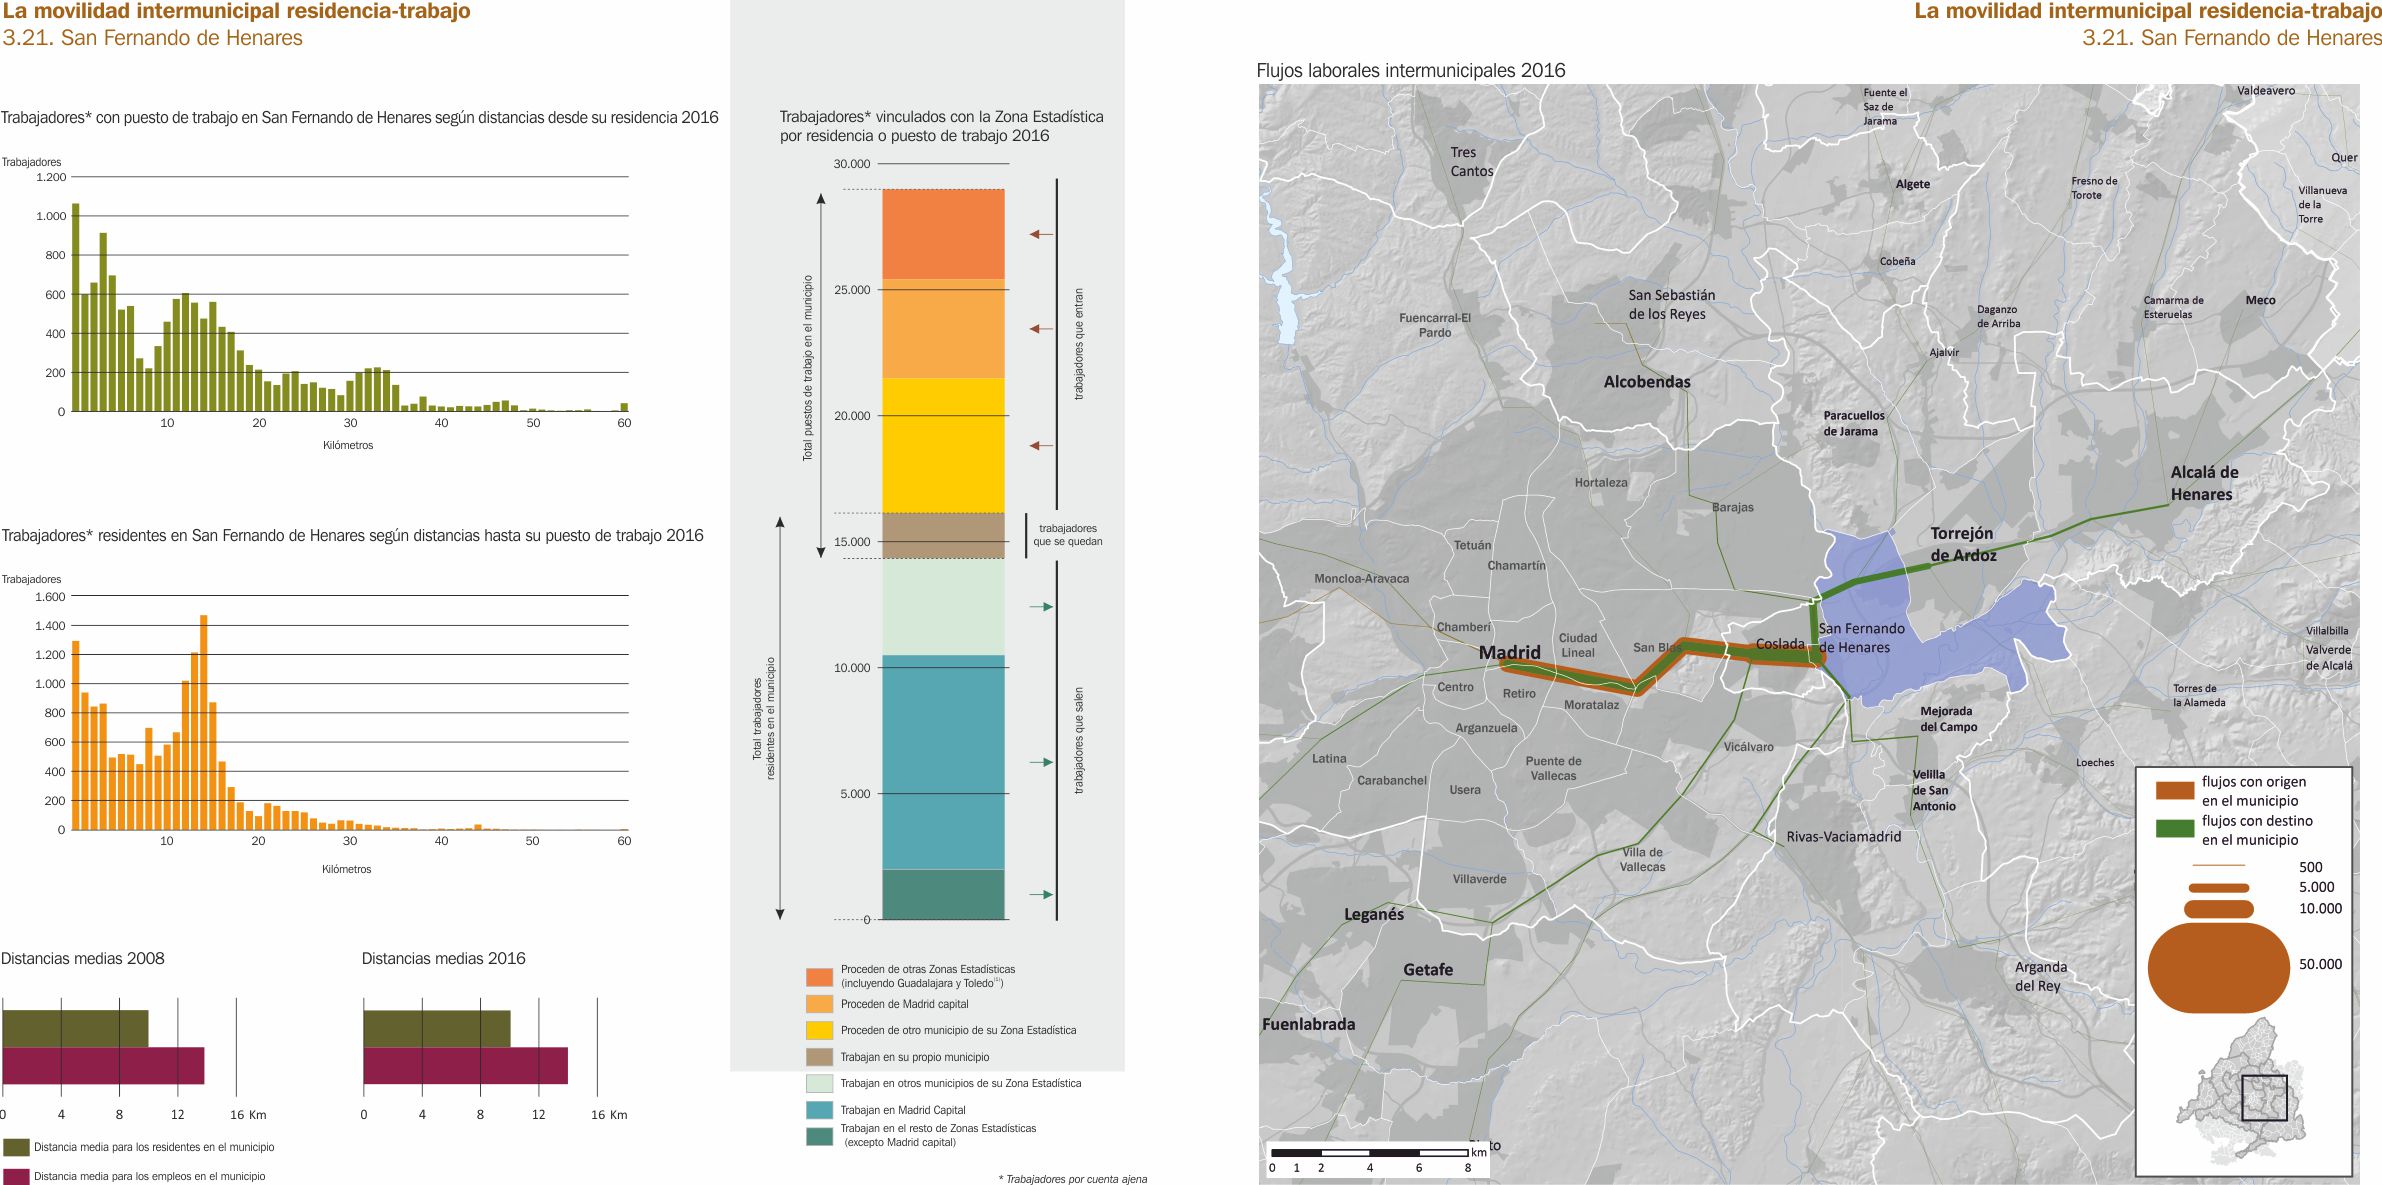Click the '* Trabajadores por cuenta ajena' footnote
This screenshot has width=2382, height=1185.
point(1073,1179)
